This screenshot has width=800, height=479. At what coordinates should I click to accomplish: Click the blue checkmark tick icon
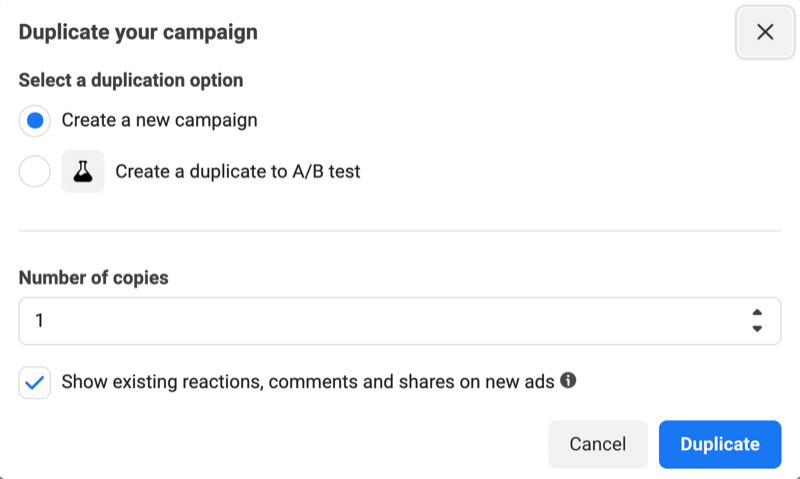coord(35,383)
